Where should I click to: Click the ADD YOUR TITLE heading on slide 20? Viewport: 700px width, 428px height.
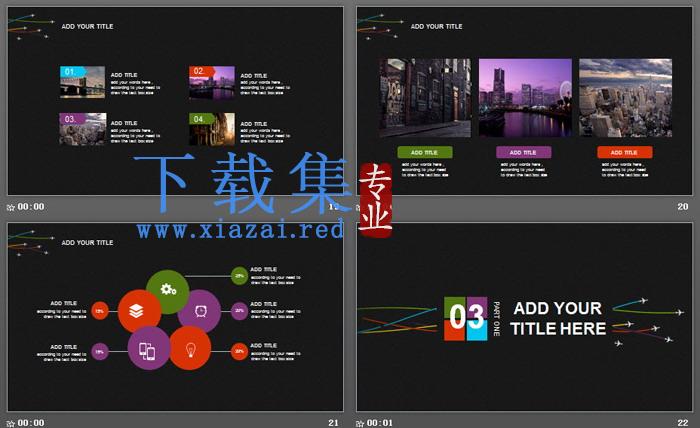437,26
